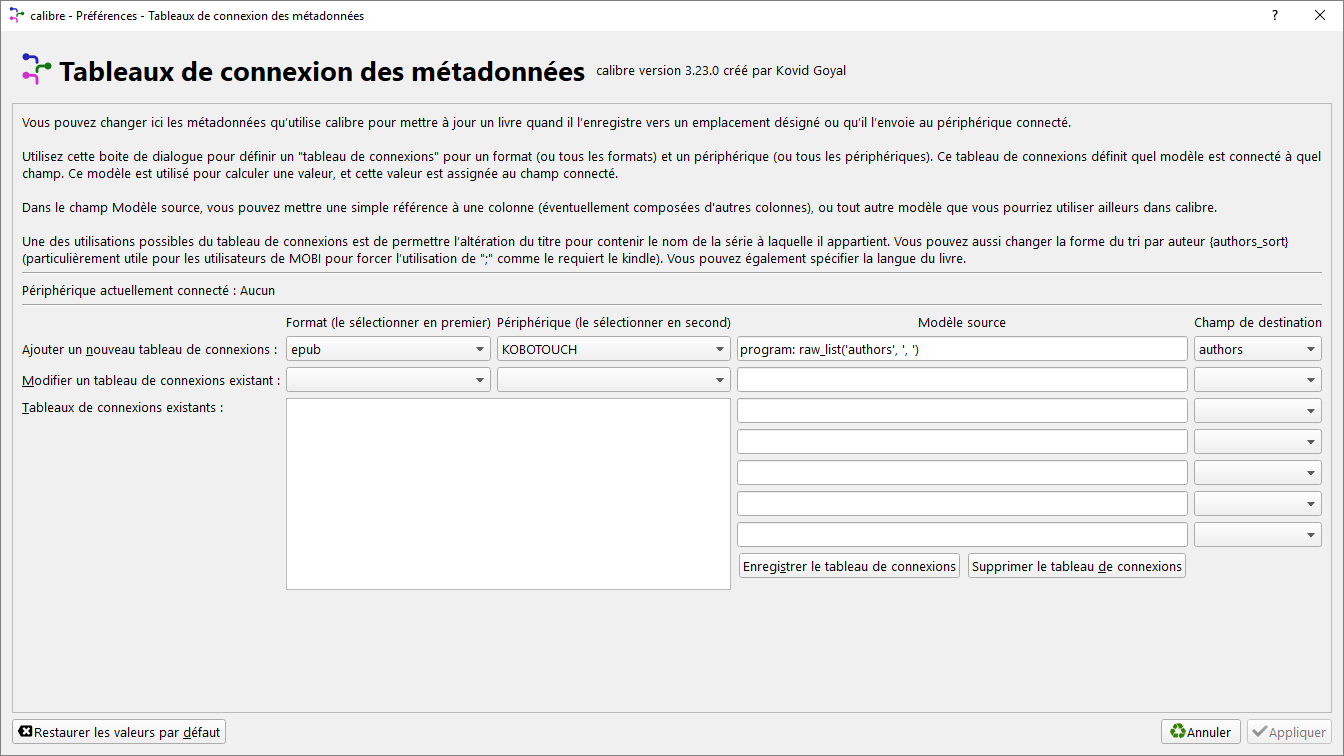
Task: Open device dropdown for modifying existing plugboard
Action: click(x=613, y=380)
